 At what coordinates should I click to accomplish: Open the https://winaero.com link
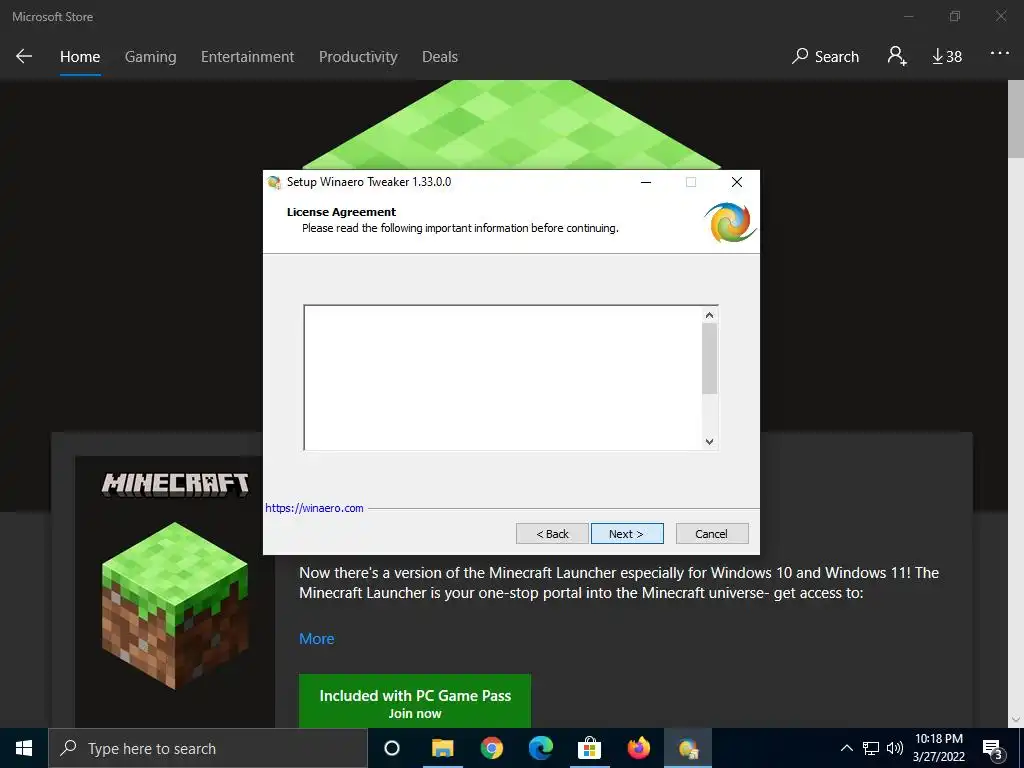tap(314, 508)
